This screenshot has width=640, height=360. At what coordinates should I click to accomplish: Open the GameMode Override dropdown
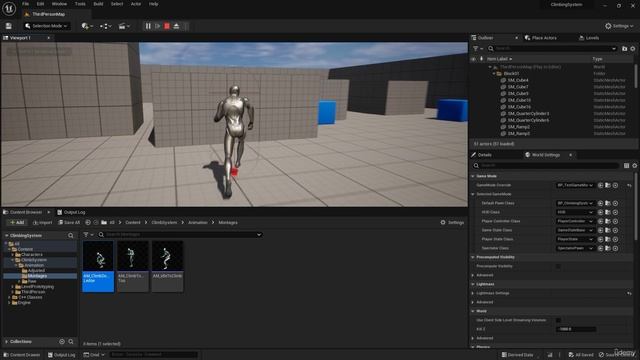click(575, 185)
